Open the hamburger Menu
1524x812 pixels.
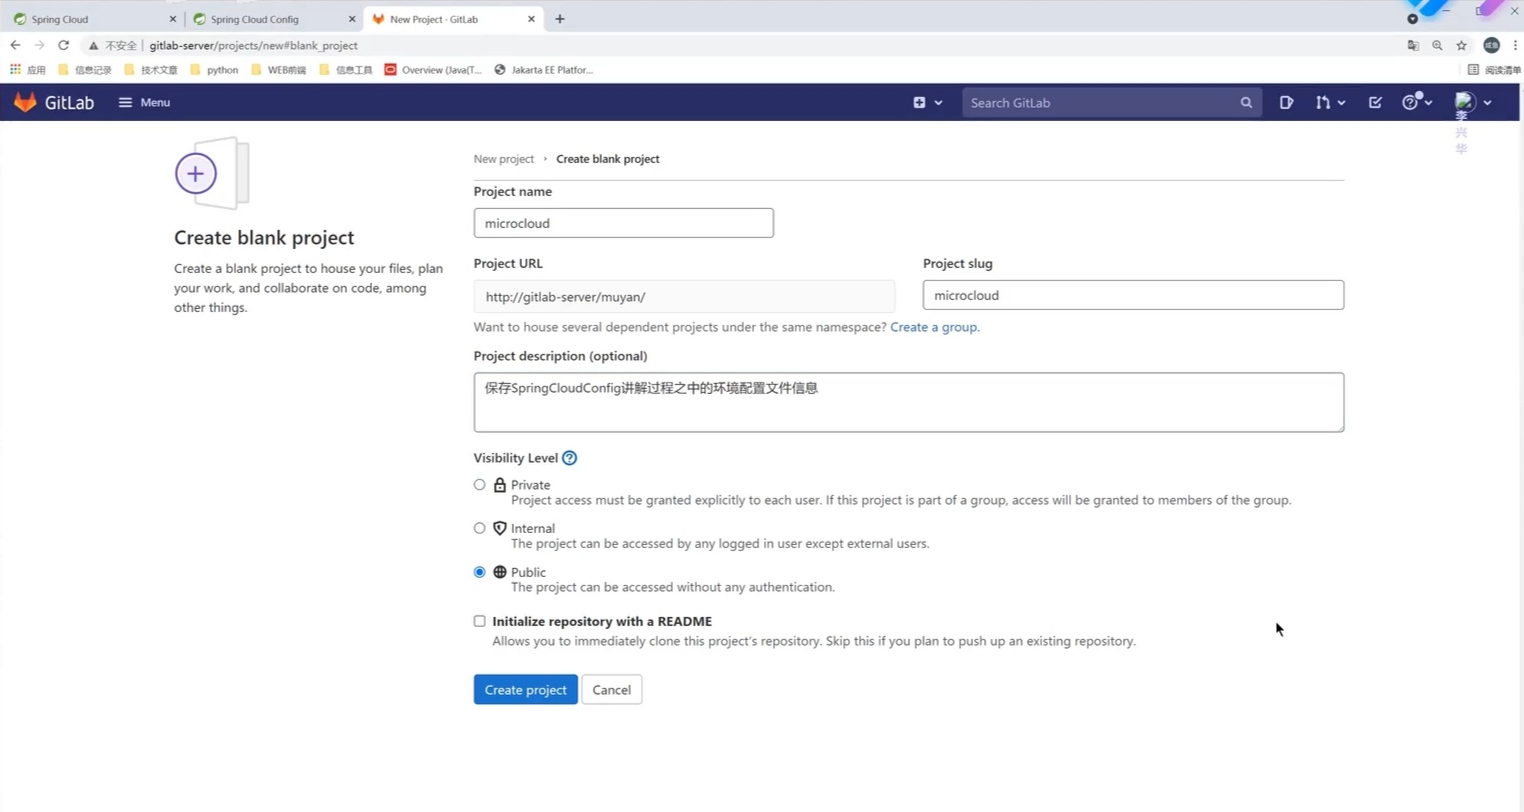pos(144,102)
